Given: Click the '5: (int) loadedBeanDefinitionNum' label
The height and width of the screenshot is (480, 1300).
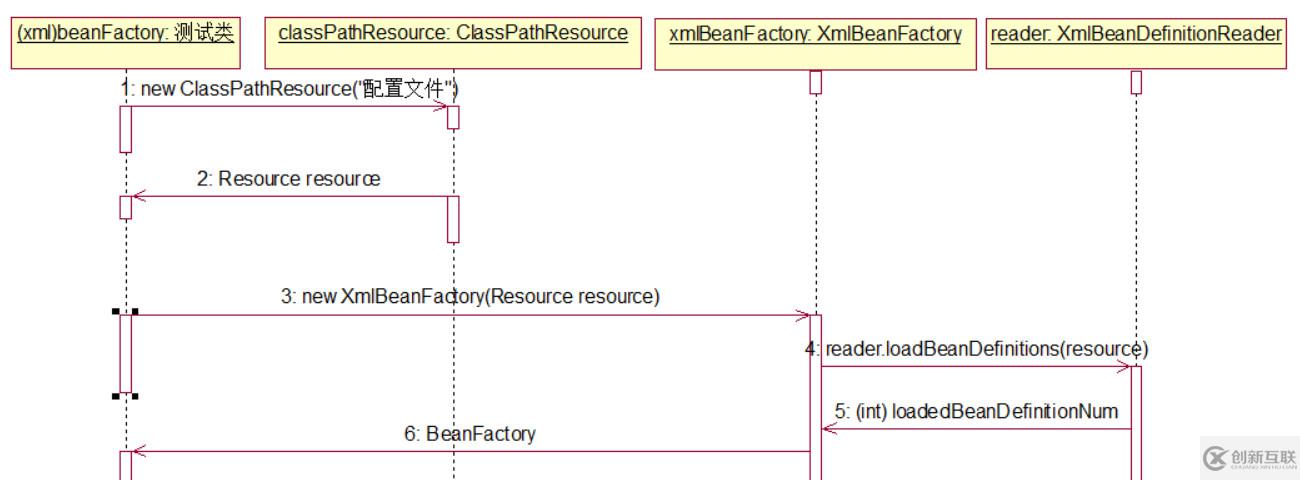Looking at the screenshot, I should point(976,411).
